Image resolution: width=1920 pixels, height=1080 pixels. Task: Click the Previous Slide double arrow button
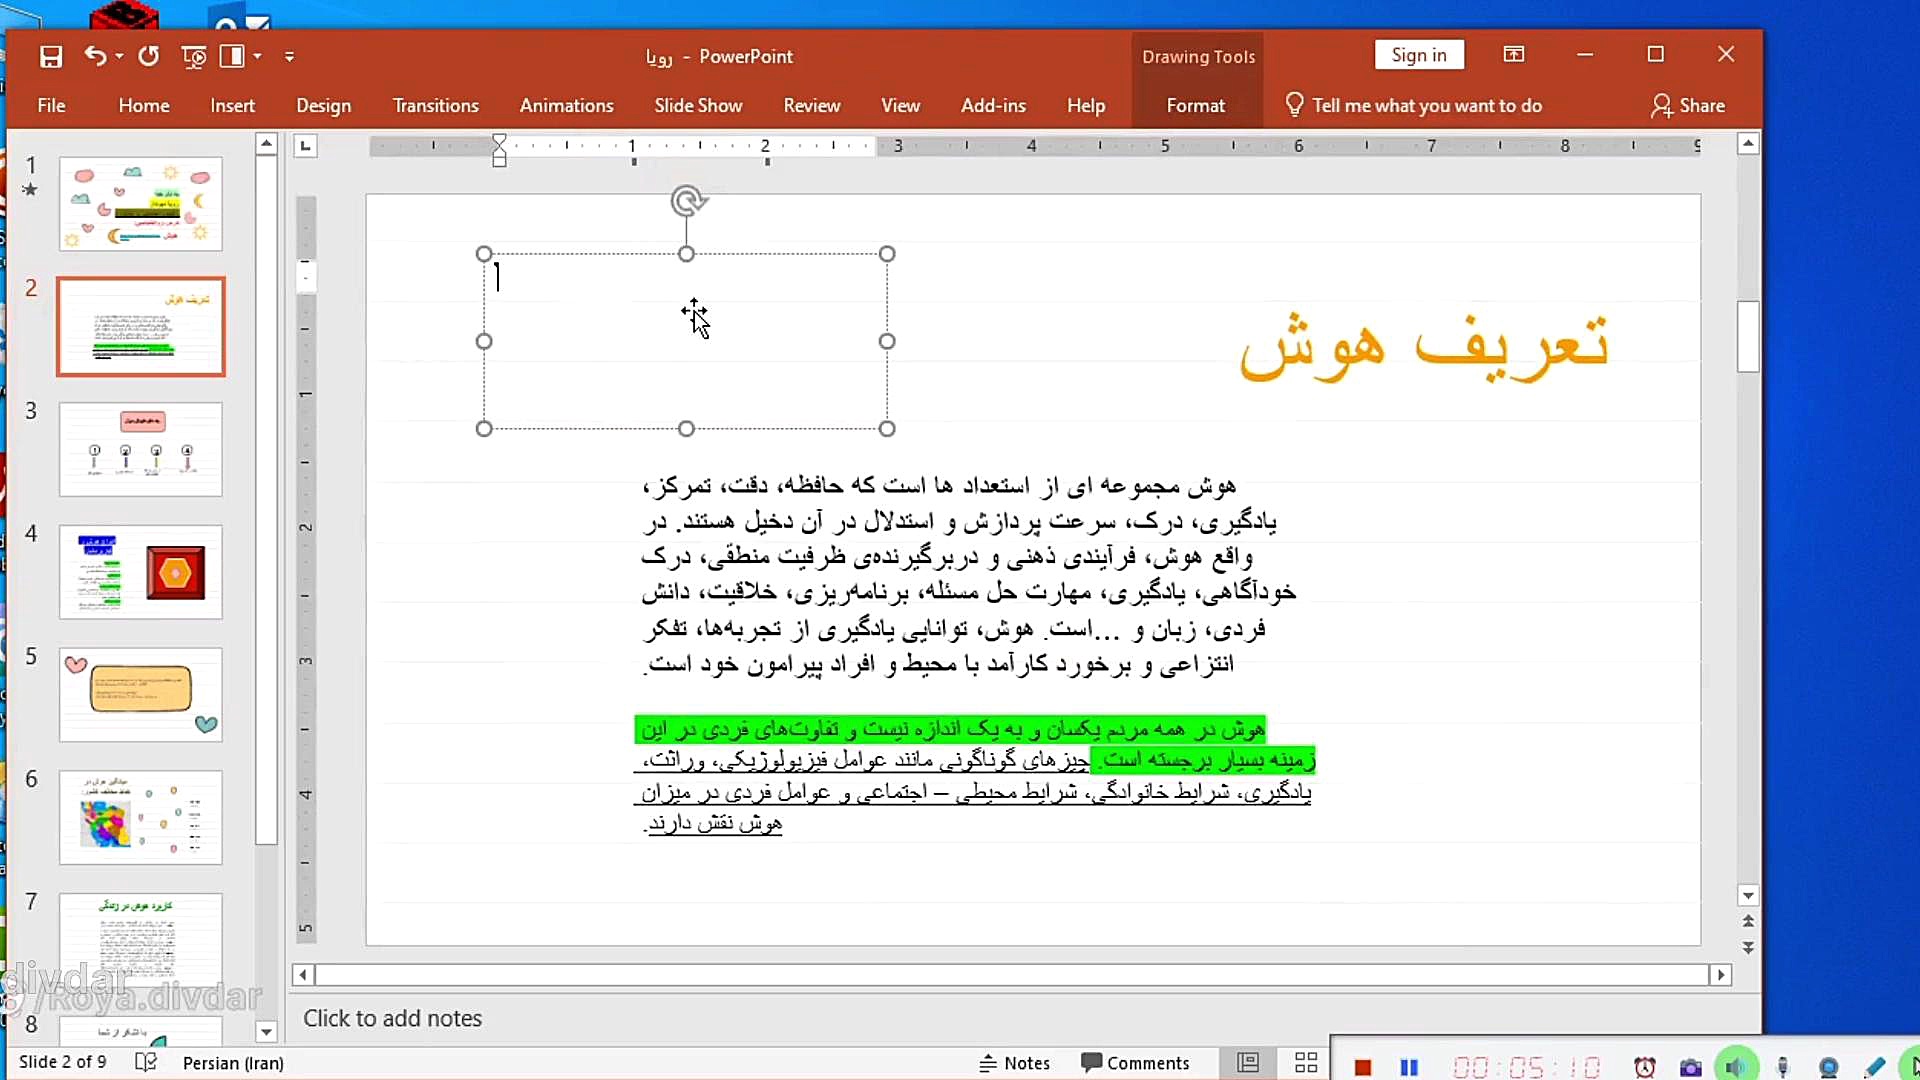click(1748, 921)
